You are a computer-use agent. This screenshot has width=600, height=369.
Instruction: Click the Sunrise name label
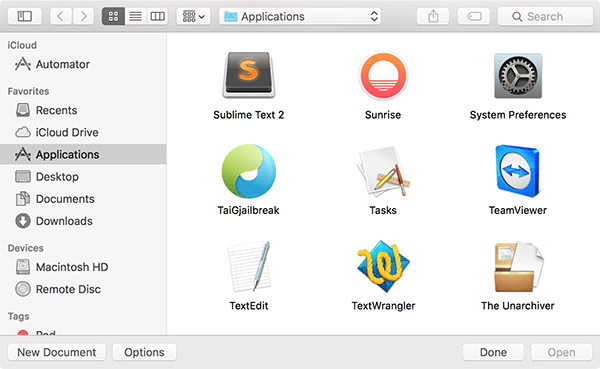pos(383,115)
